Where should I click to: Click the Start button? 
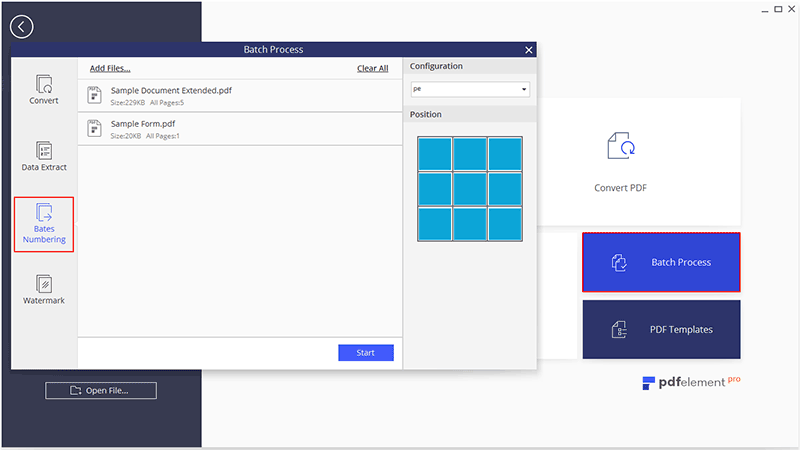[366, 353]
